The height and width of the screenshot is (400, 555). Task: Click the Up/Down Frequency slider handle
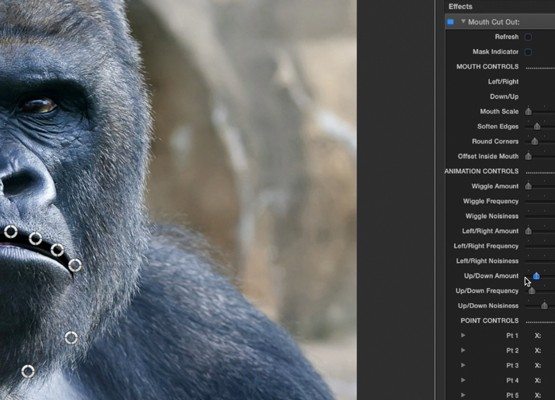[x=532, y=291]
